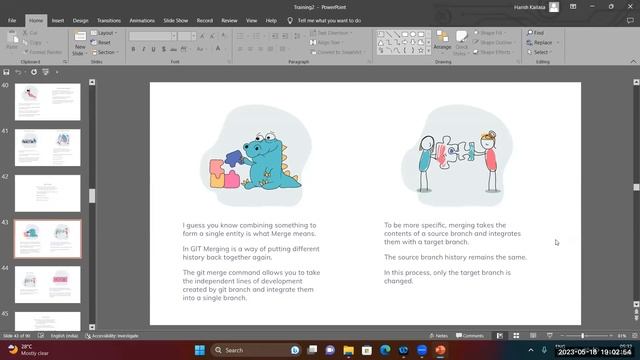Click the Increase Font Size icon

[x=202, y=36]
